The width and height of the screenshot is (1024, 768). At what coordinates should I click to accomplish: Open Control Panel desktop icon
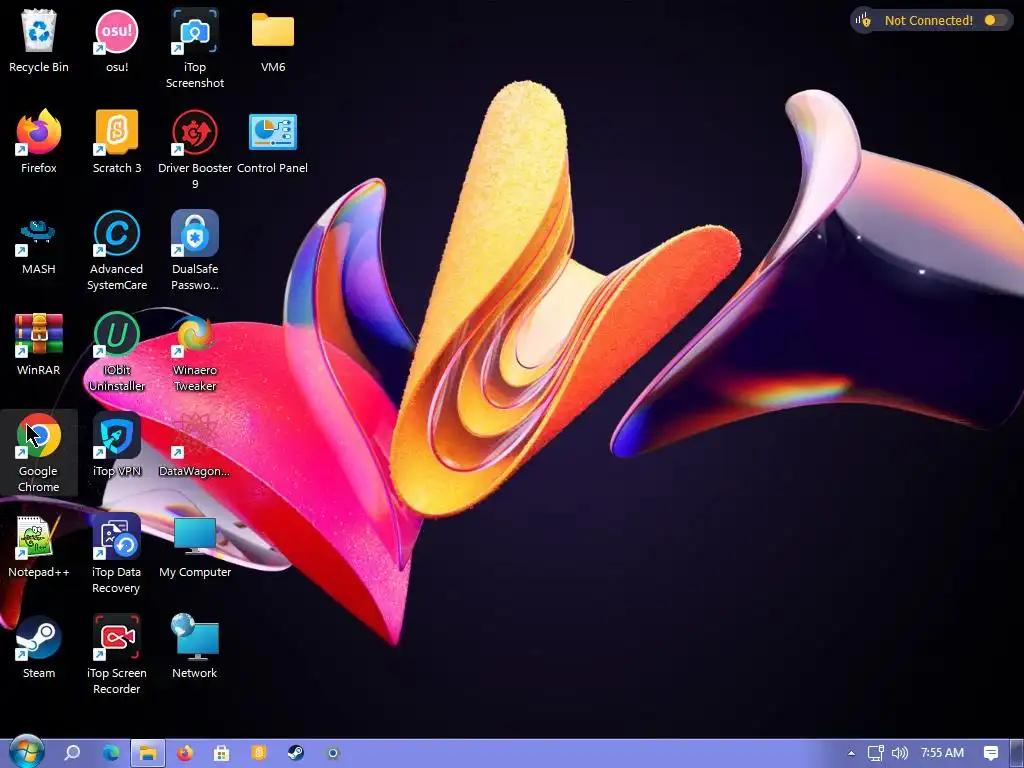point(272,142)
